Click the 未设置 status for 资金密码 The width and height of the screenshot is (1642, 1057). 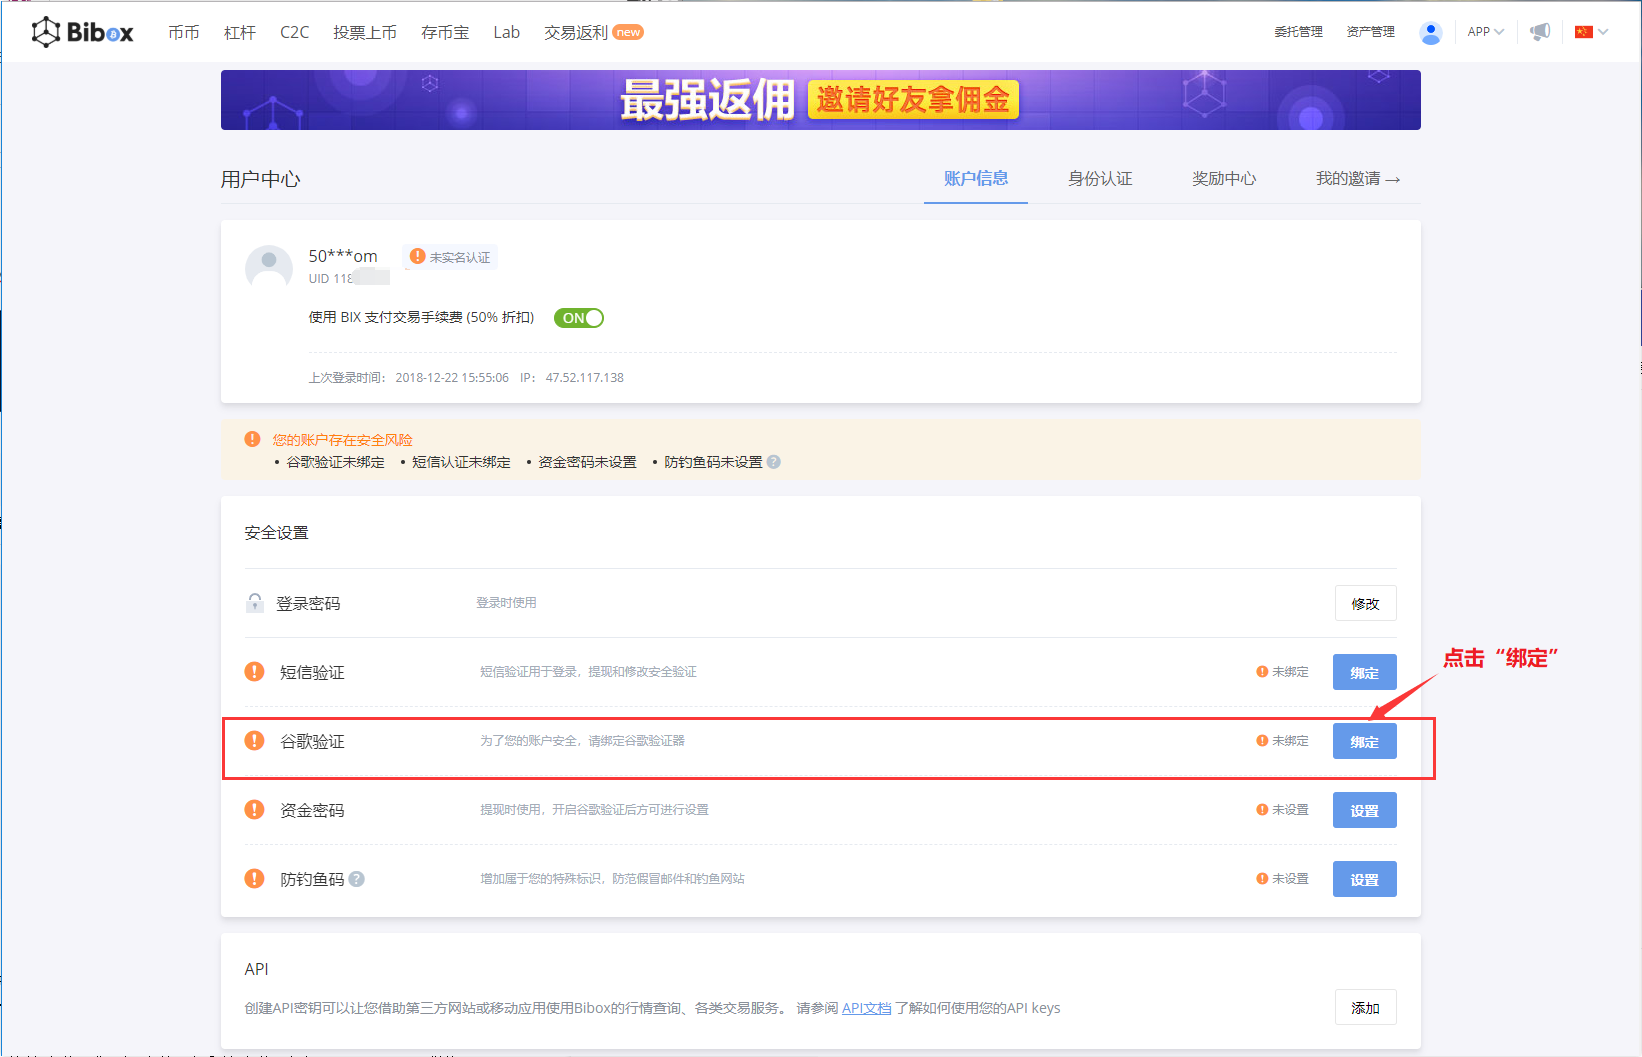point(1283,810)
